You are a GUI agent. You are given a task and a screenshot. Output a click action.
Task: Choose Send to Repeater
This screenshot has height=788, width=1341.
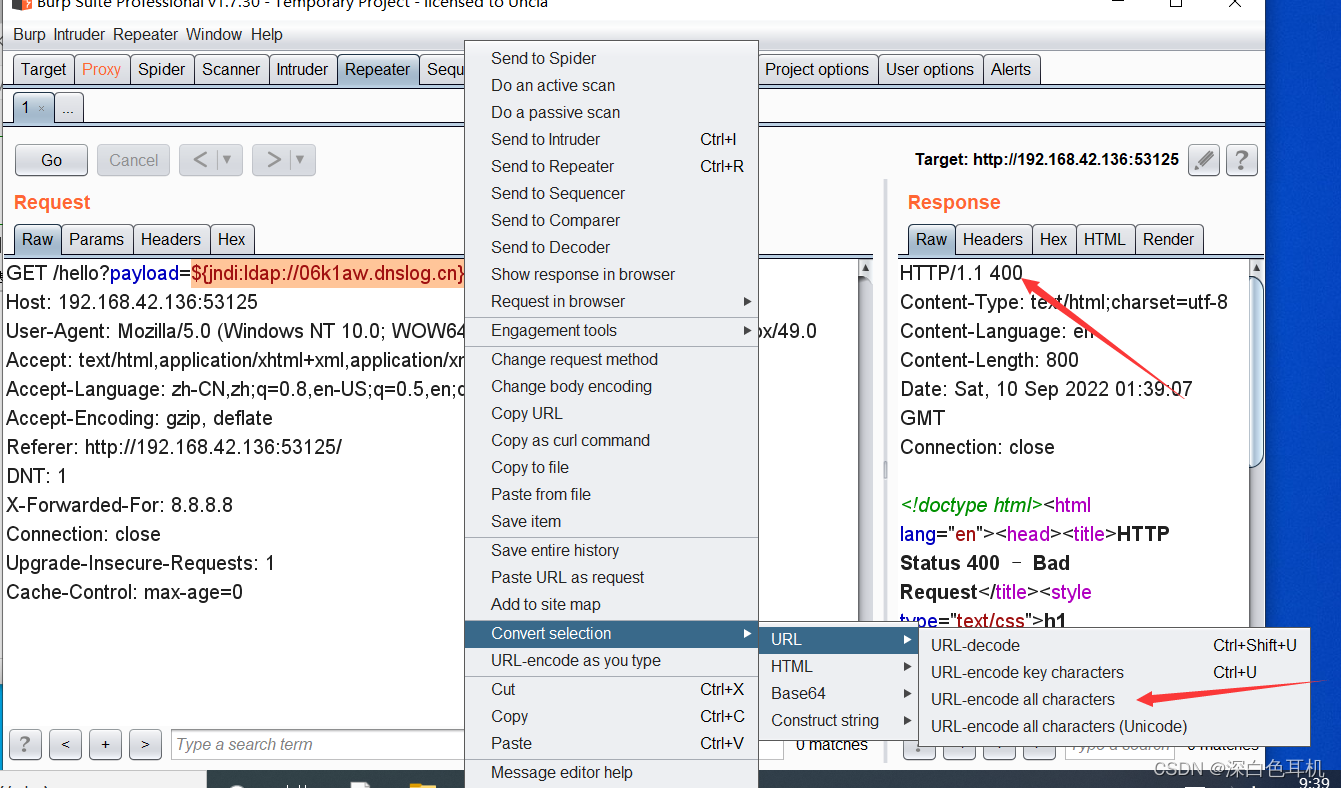(x=612, y=166)
